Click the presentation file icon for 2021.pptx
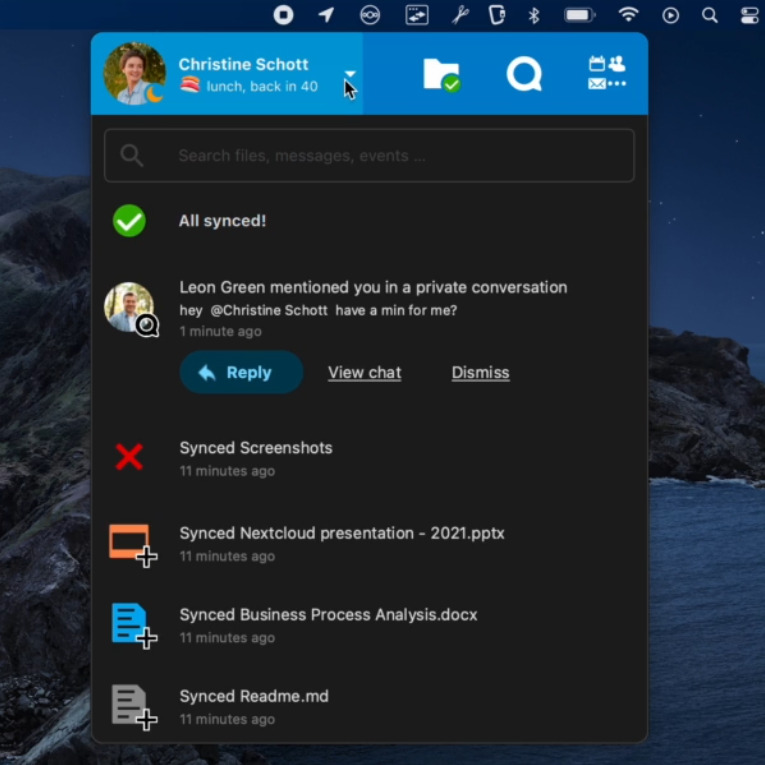Image resolution: width=765 pixels, height=765 pixels. pyautogui.click(x=133, y=545)
